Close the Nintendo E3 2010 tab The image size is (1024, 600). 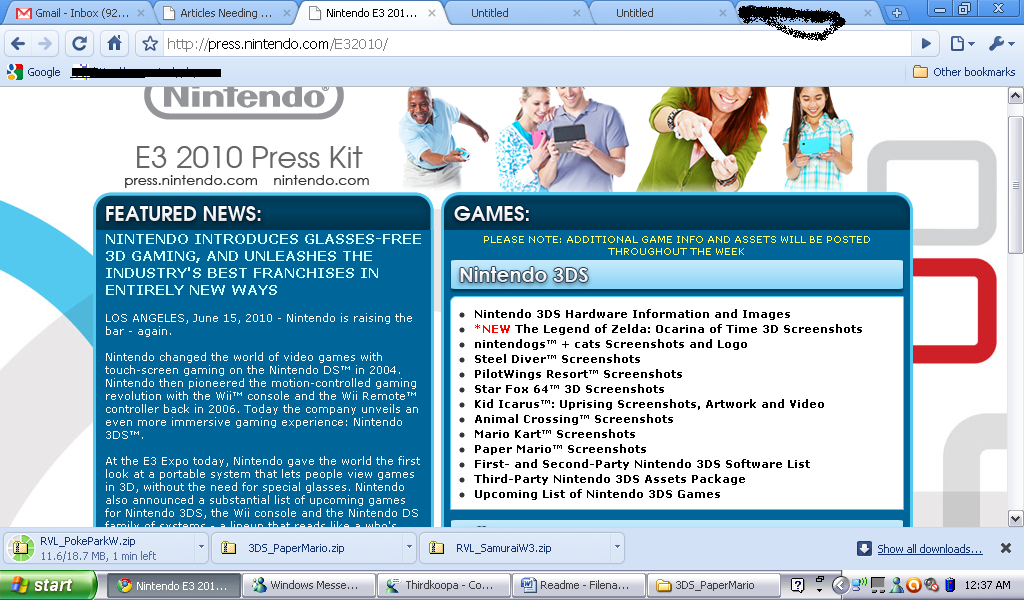coord(432,13)
